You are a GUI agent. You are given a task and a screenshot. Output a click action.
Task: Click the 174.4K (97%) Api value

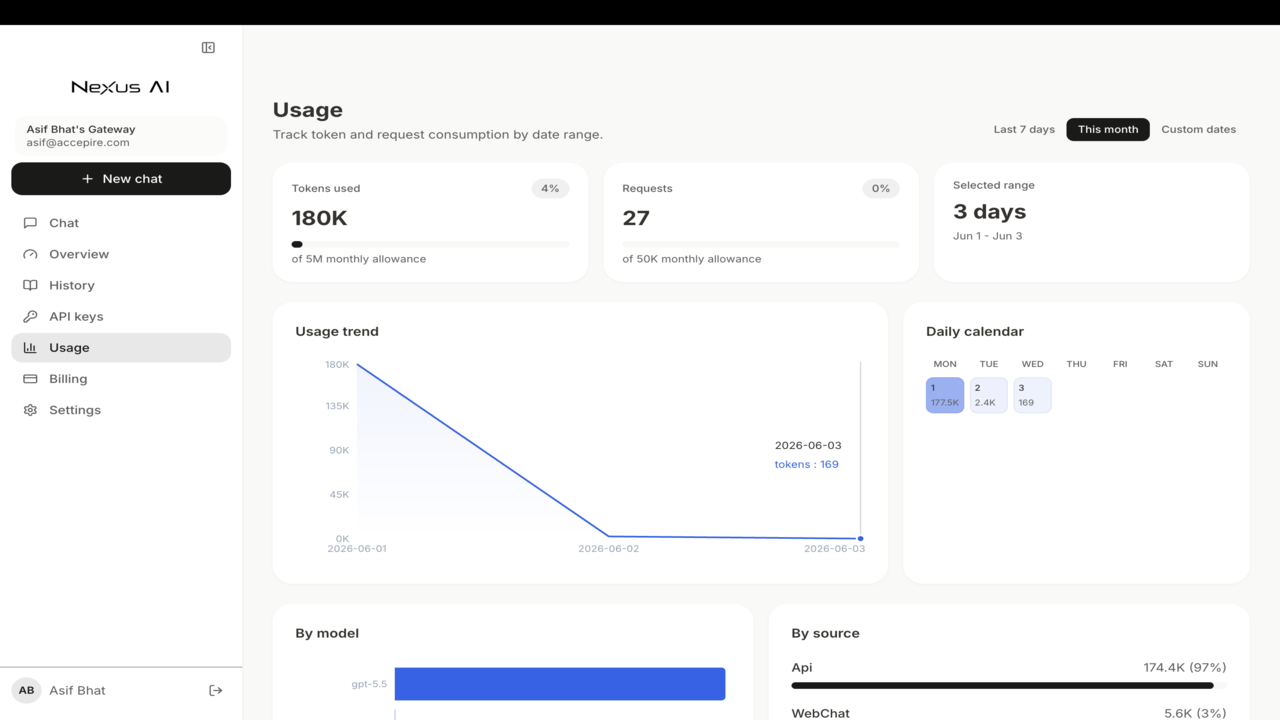[x=1185, y=667]
